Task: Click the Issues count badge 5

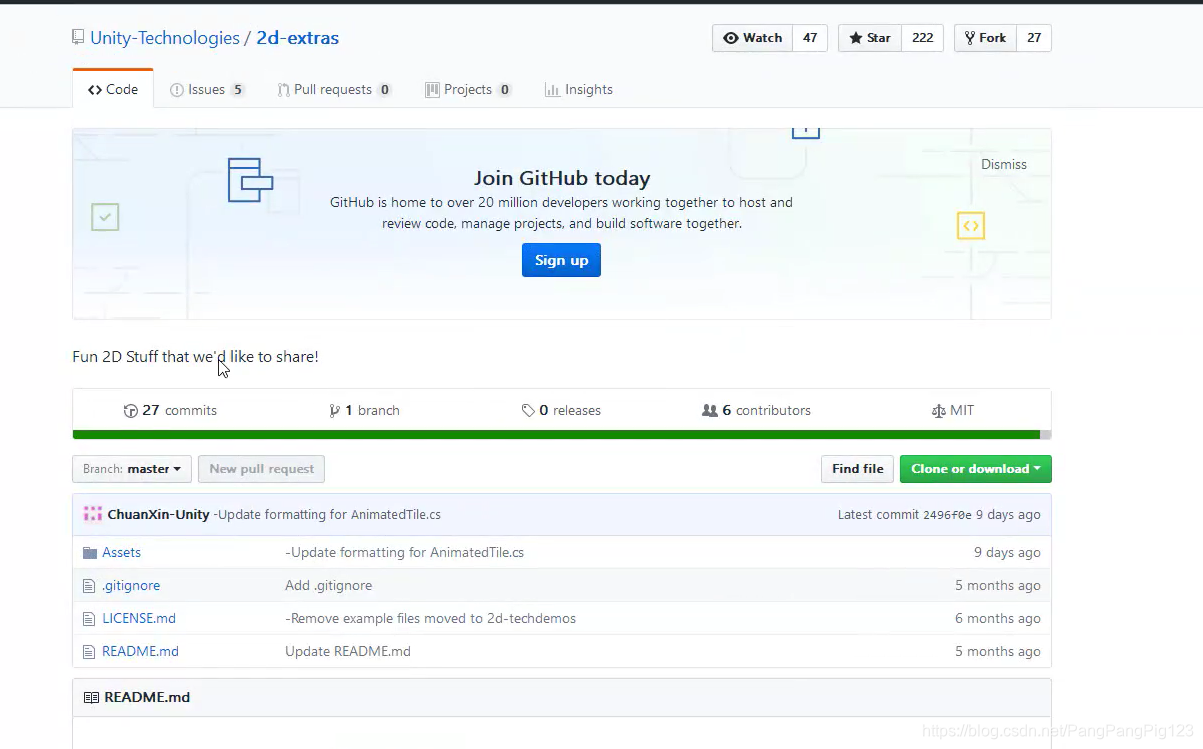Action: click(237, 90)
